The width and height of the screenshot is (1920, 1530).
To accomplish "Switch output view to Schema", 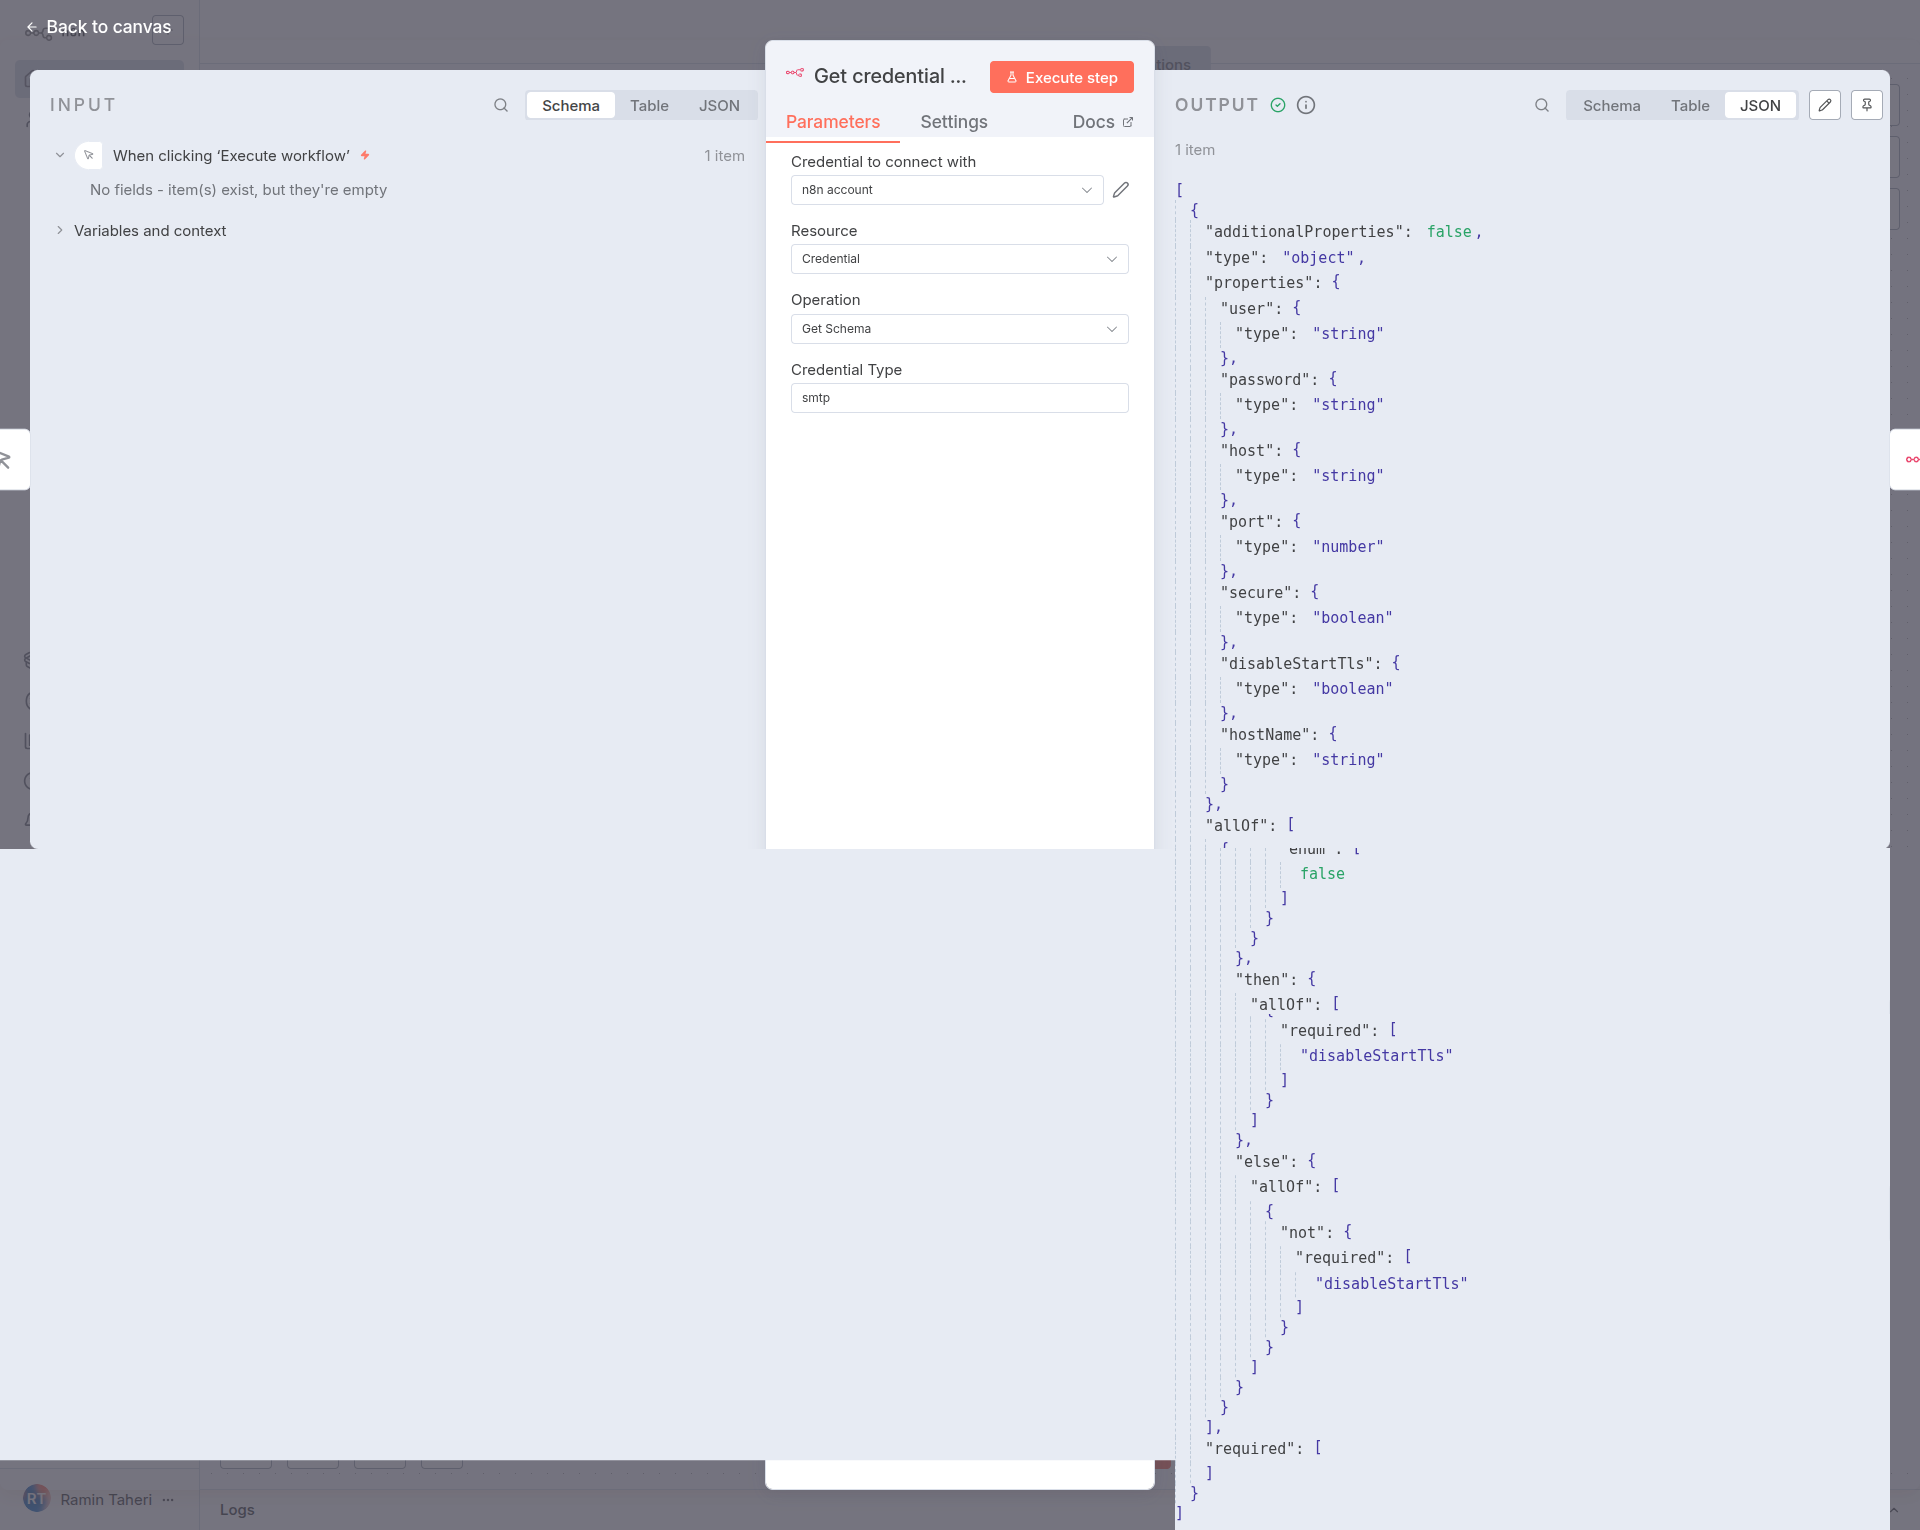I will pos(1611,105).
